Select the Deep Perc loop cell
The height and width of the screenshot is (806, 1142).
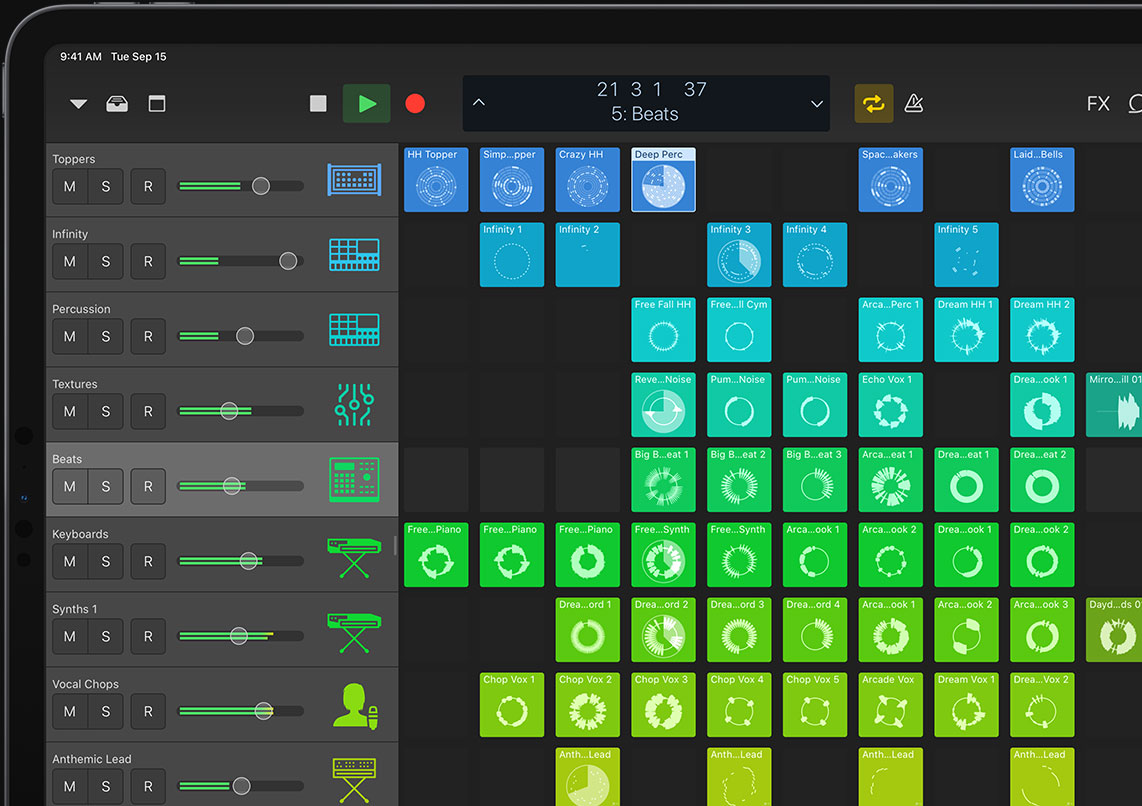pos(663,180)
